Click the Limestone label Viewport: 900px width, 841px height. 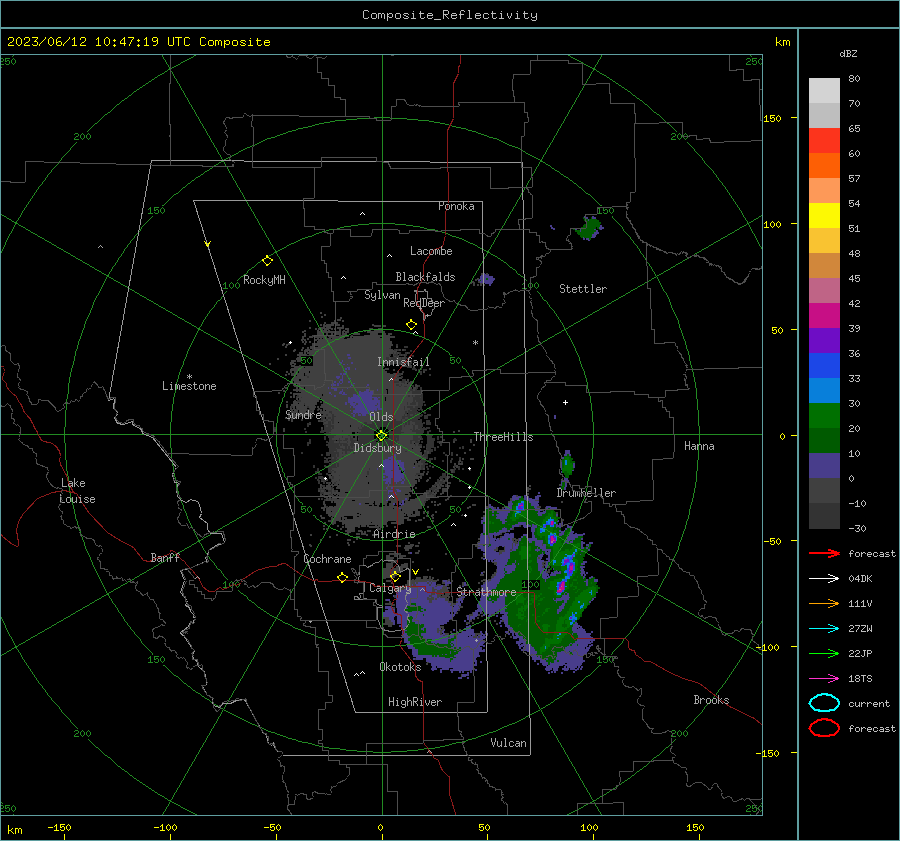189,386
